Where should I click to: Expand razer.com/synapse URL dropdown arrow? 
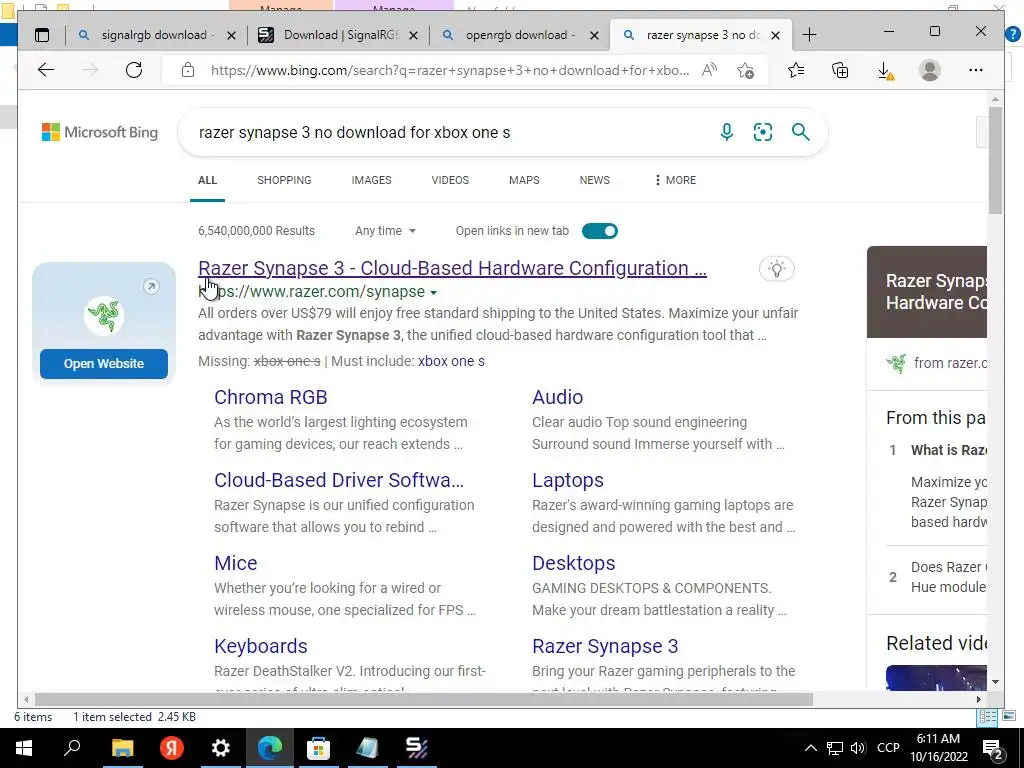coord(434,293)
